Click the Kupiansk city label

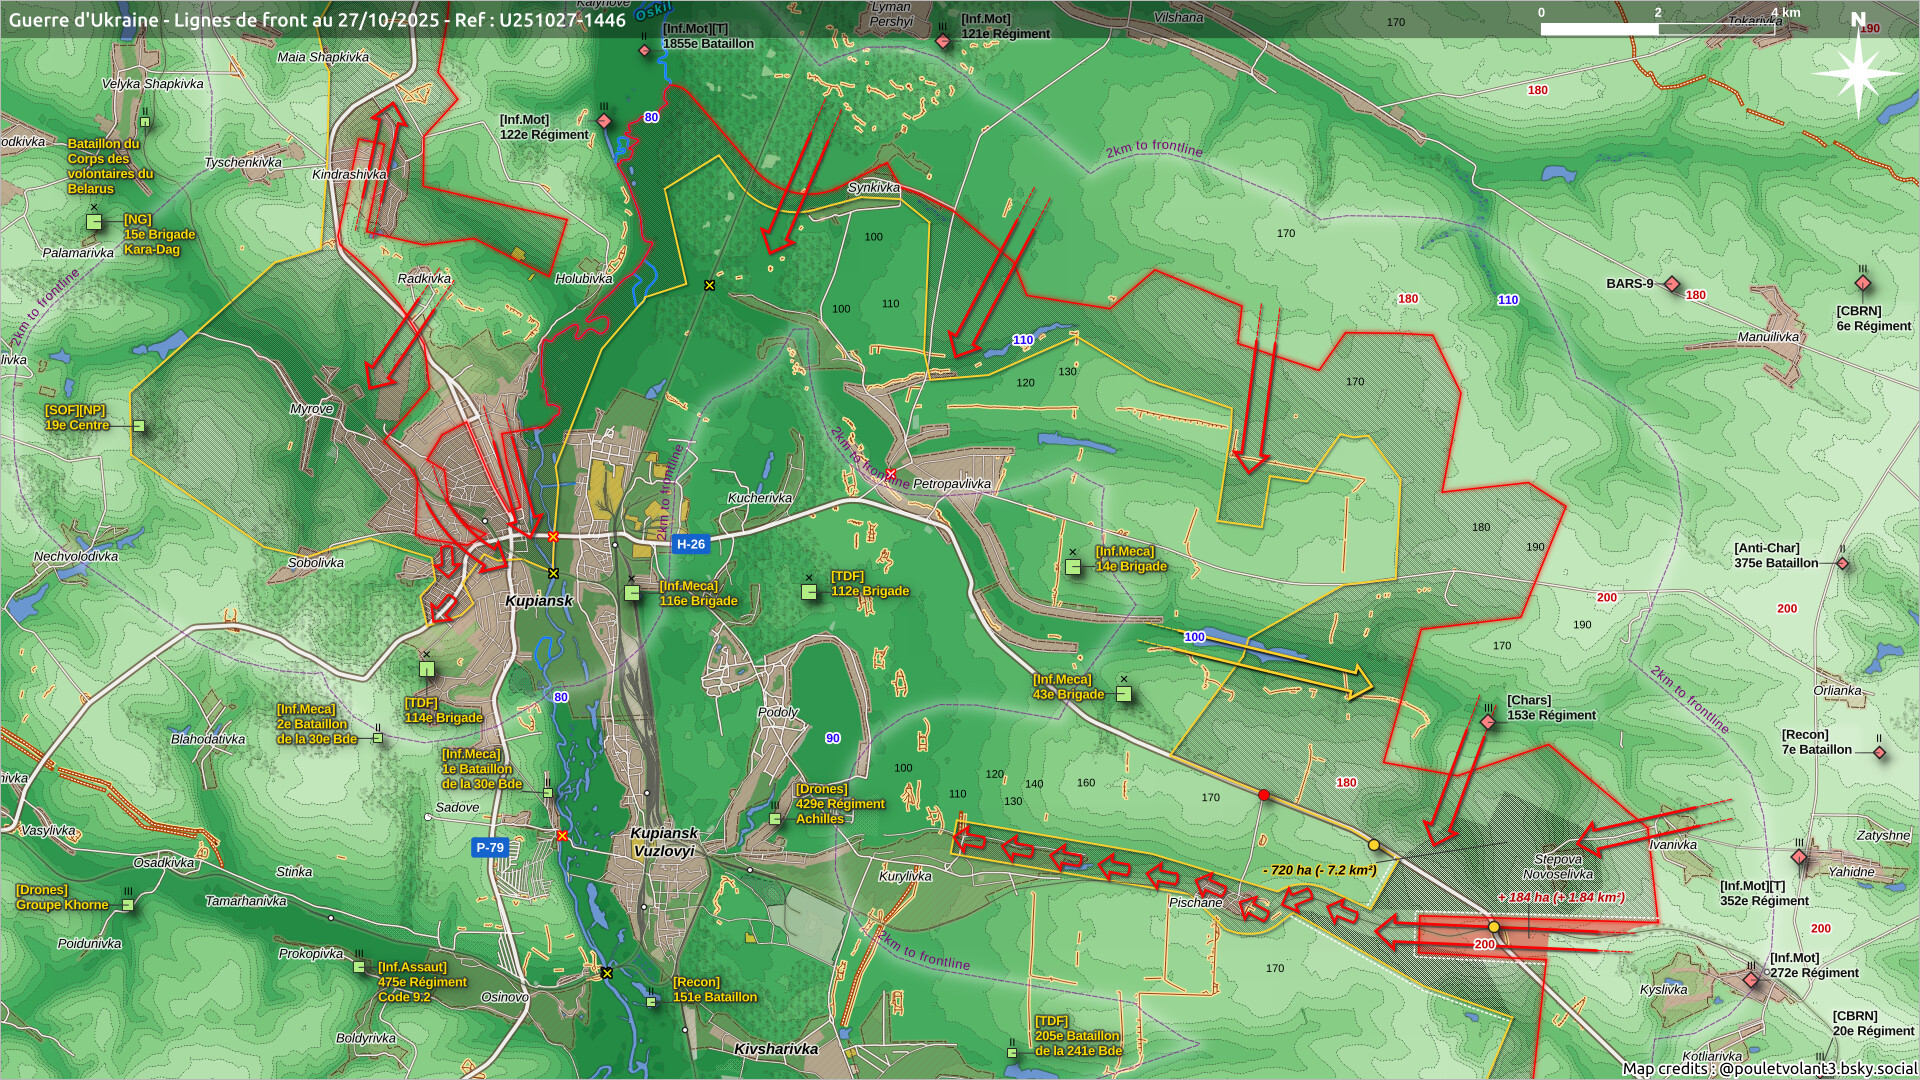(539, 601)
